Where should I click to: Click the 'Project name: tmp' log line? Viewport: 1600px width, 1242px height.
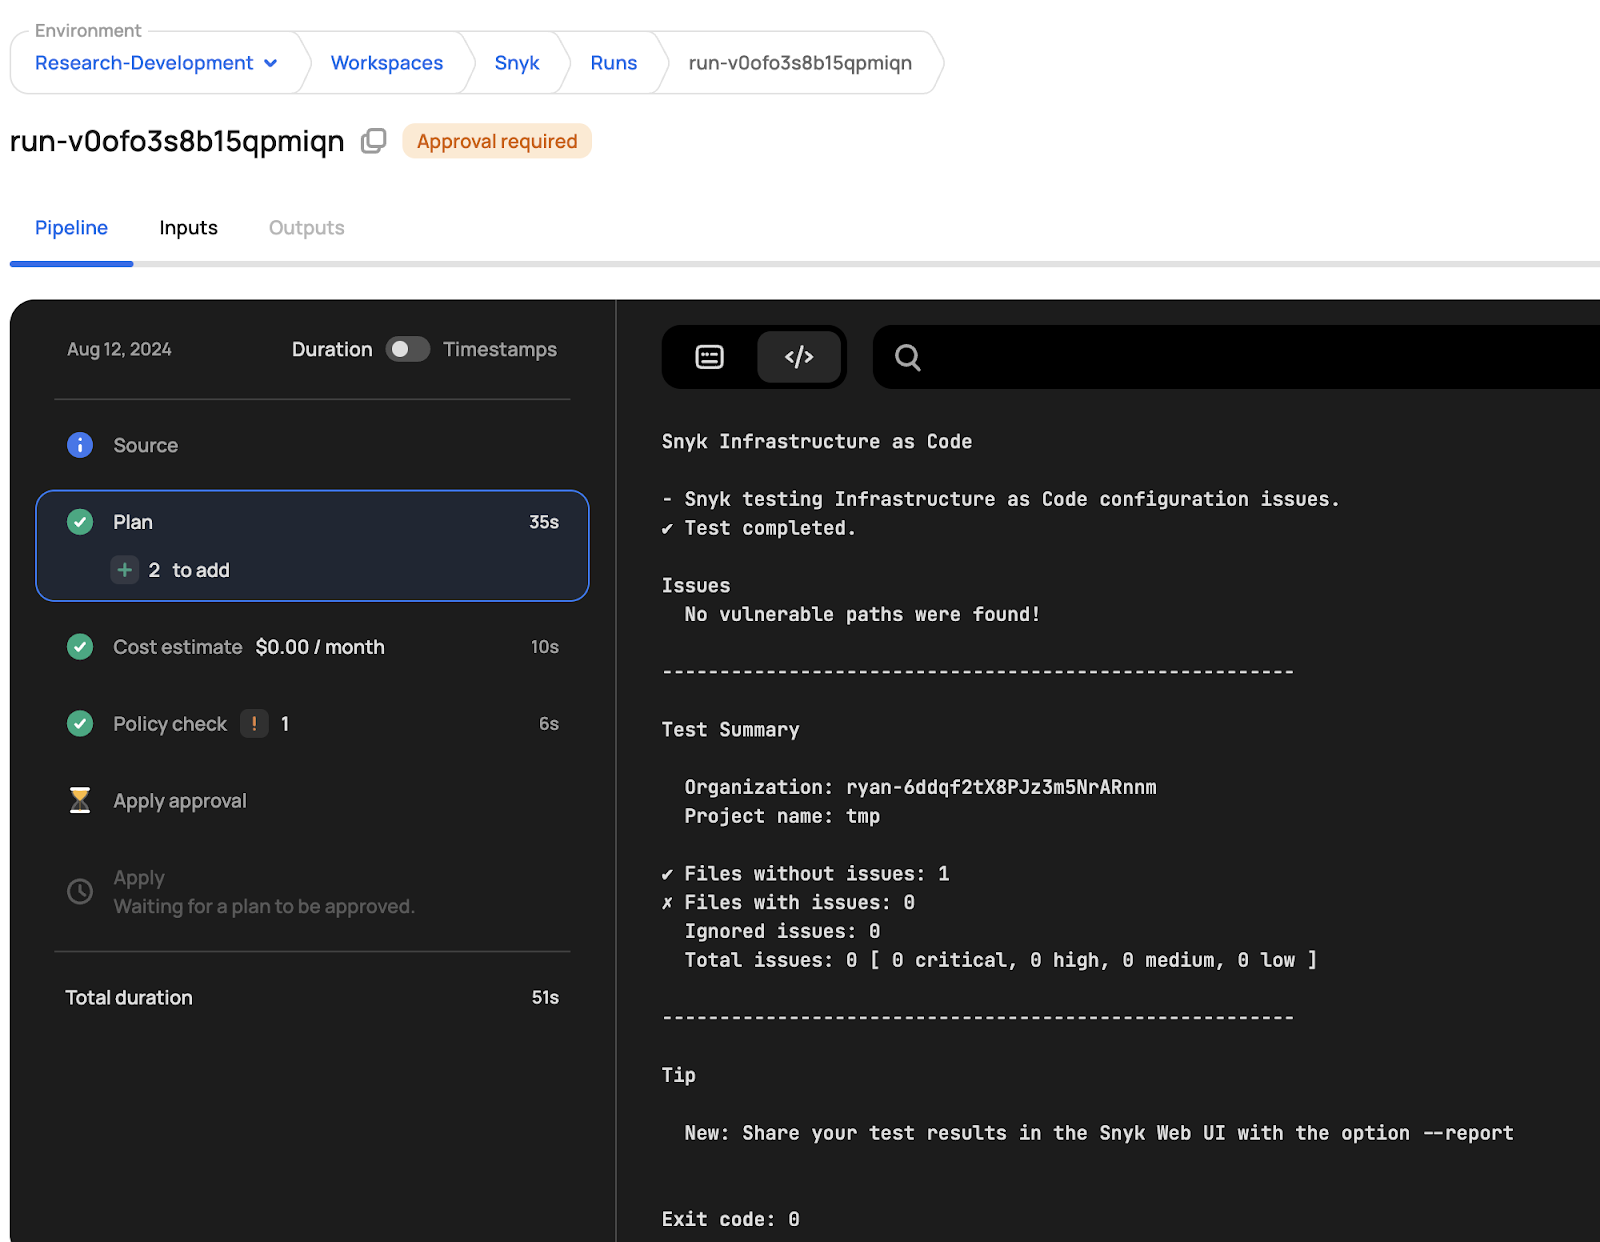tap(782, 816)
